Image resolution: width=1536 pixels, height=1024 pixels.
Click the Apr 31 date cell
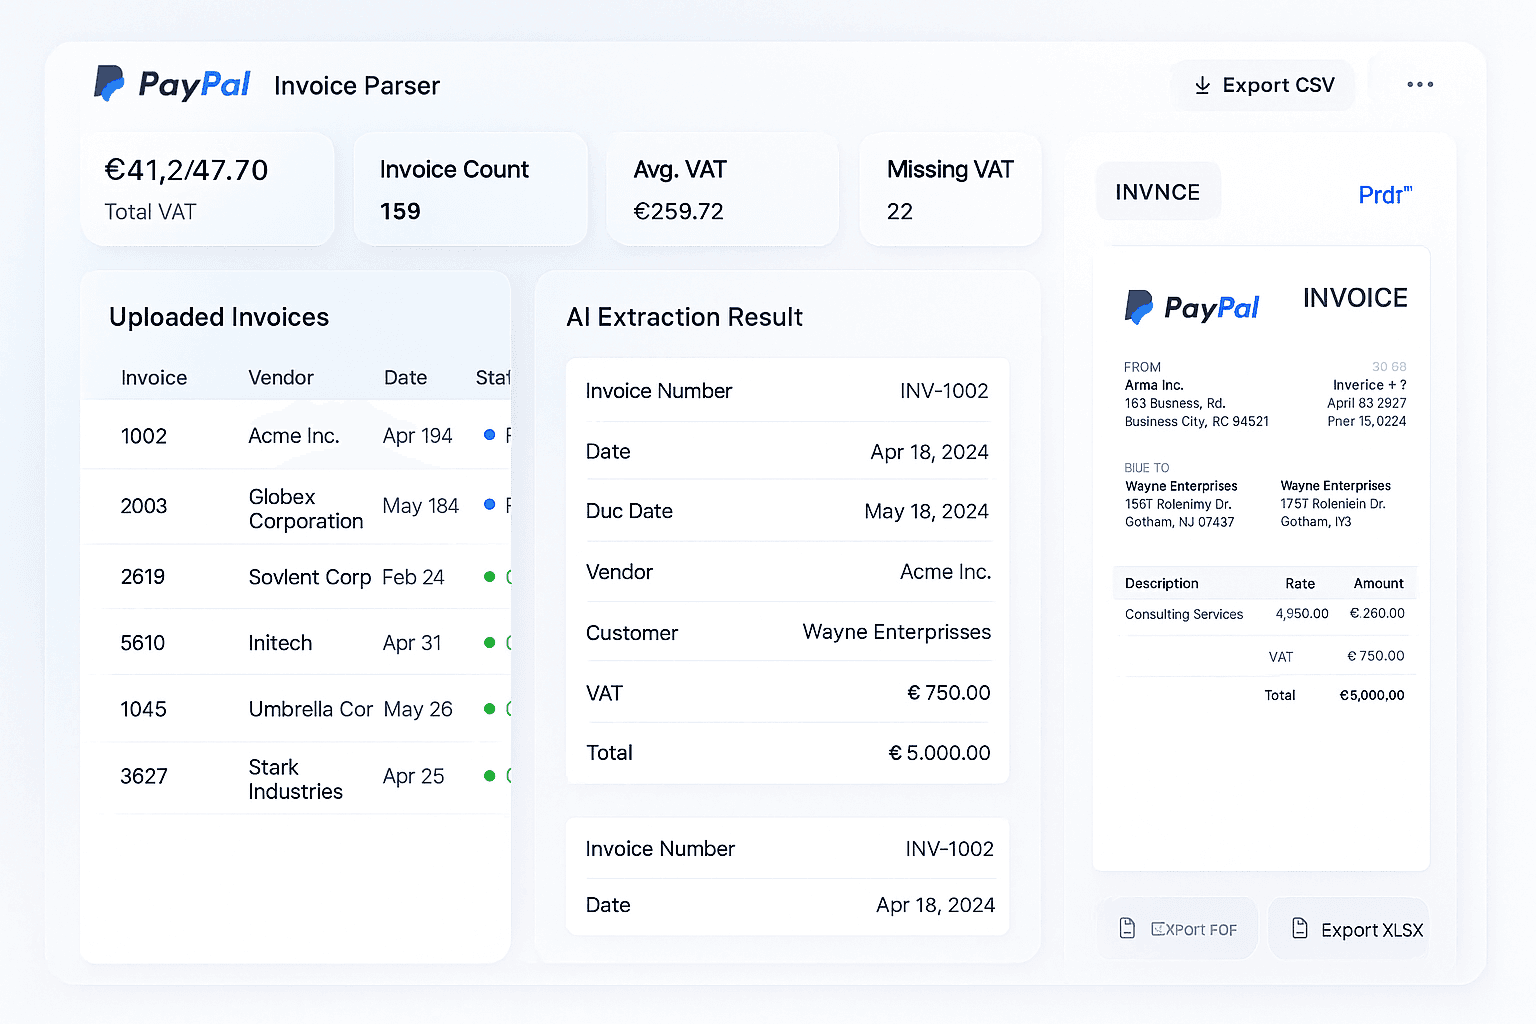click(x=412, y=642)
